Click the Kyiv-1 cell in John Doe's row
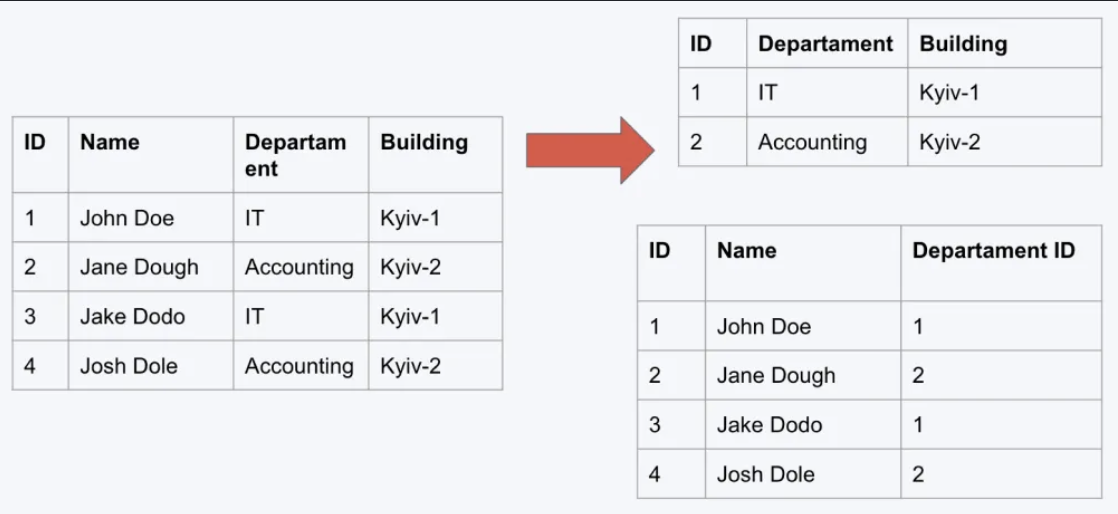 tap(410, 218)
